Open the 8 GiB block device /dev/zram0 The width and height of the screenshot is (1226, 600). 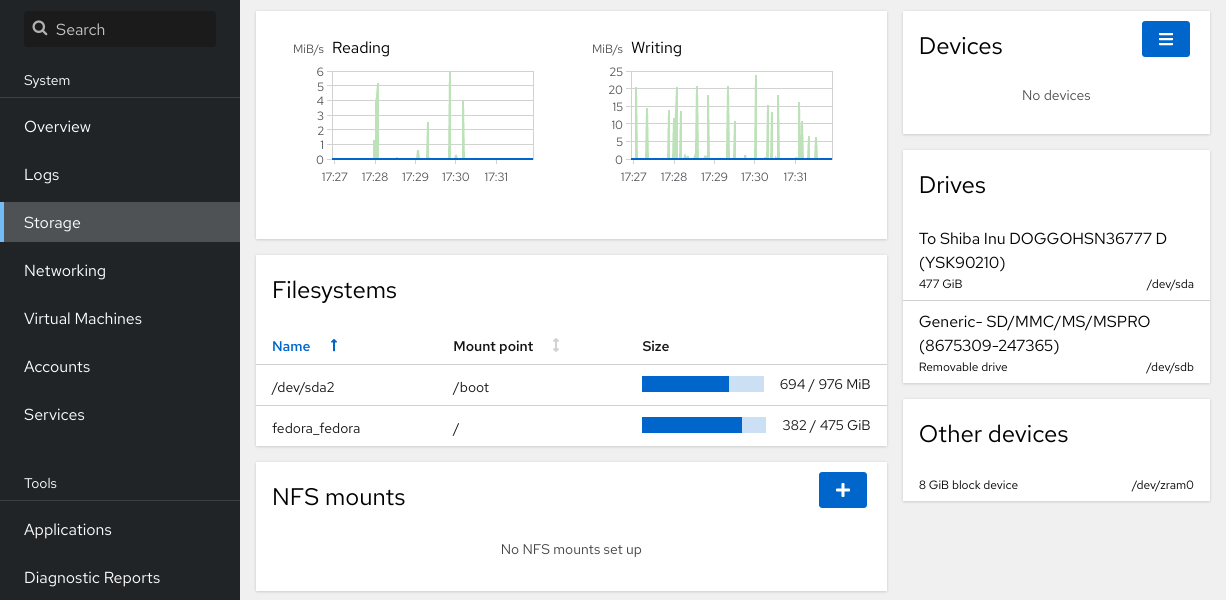click(x=1056, y=485)
